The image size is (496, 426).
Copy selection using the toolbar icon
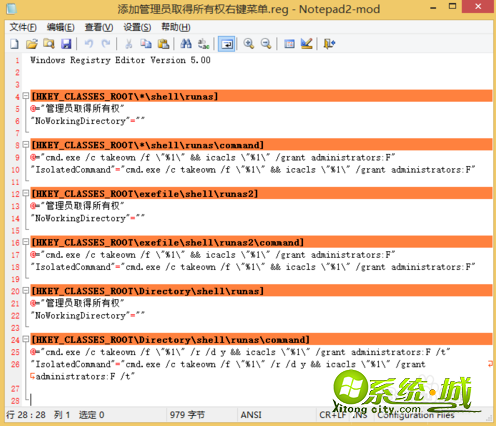146,44
